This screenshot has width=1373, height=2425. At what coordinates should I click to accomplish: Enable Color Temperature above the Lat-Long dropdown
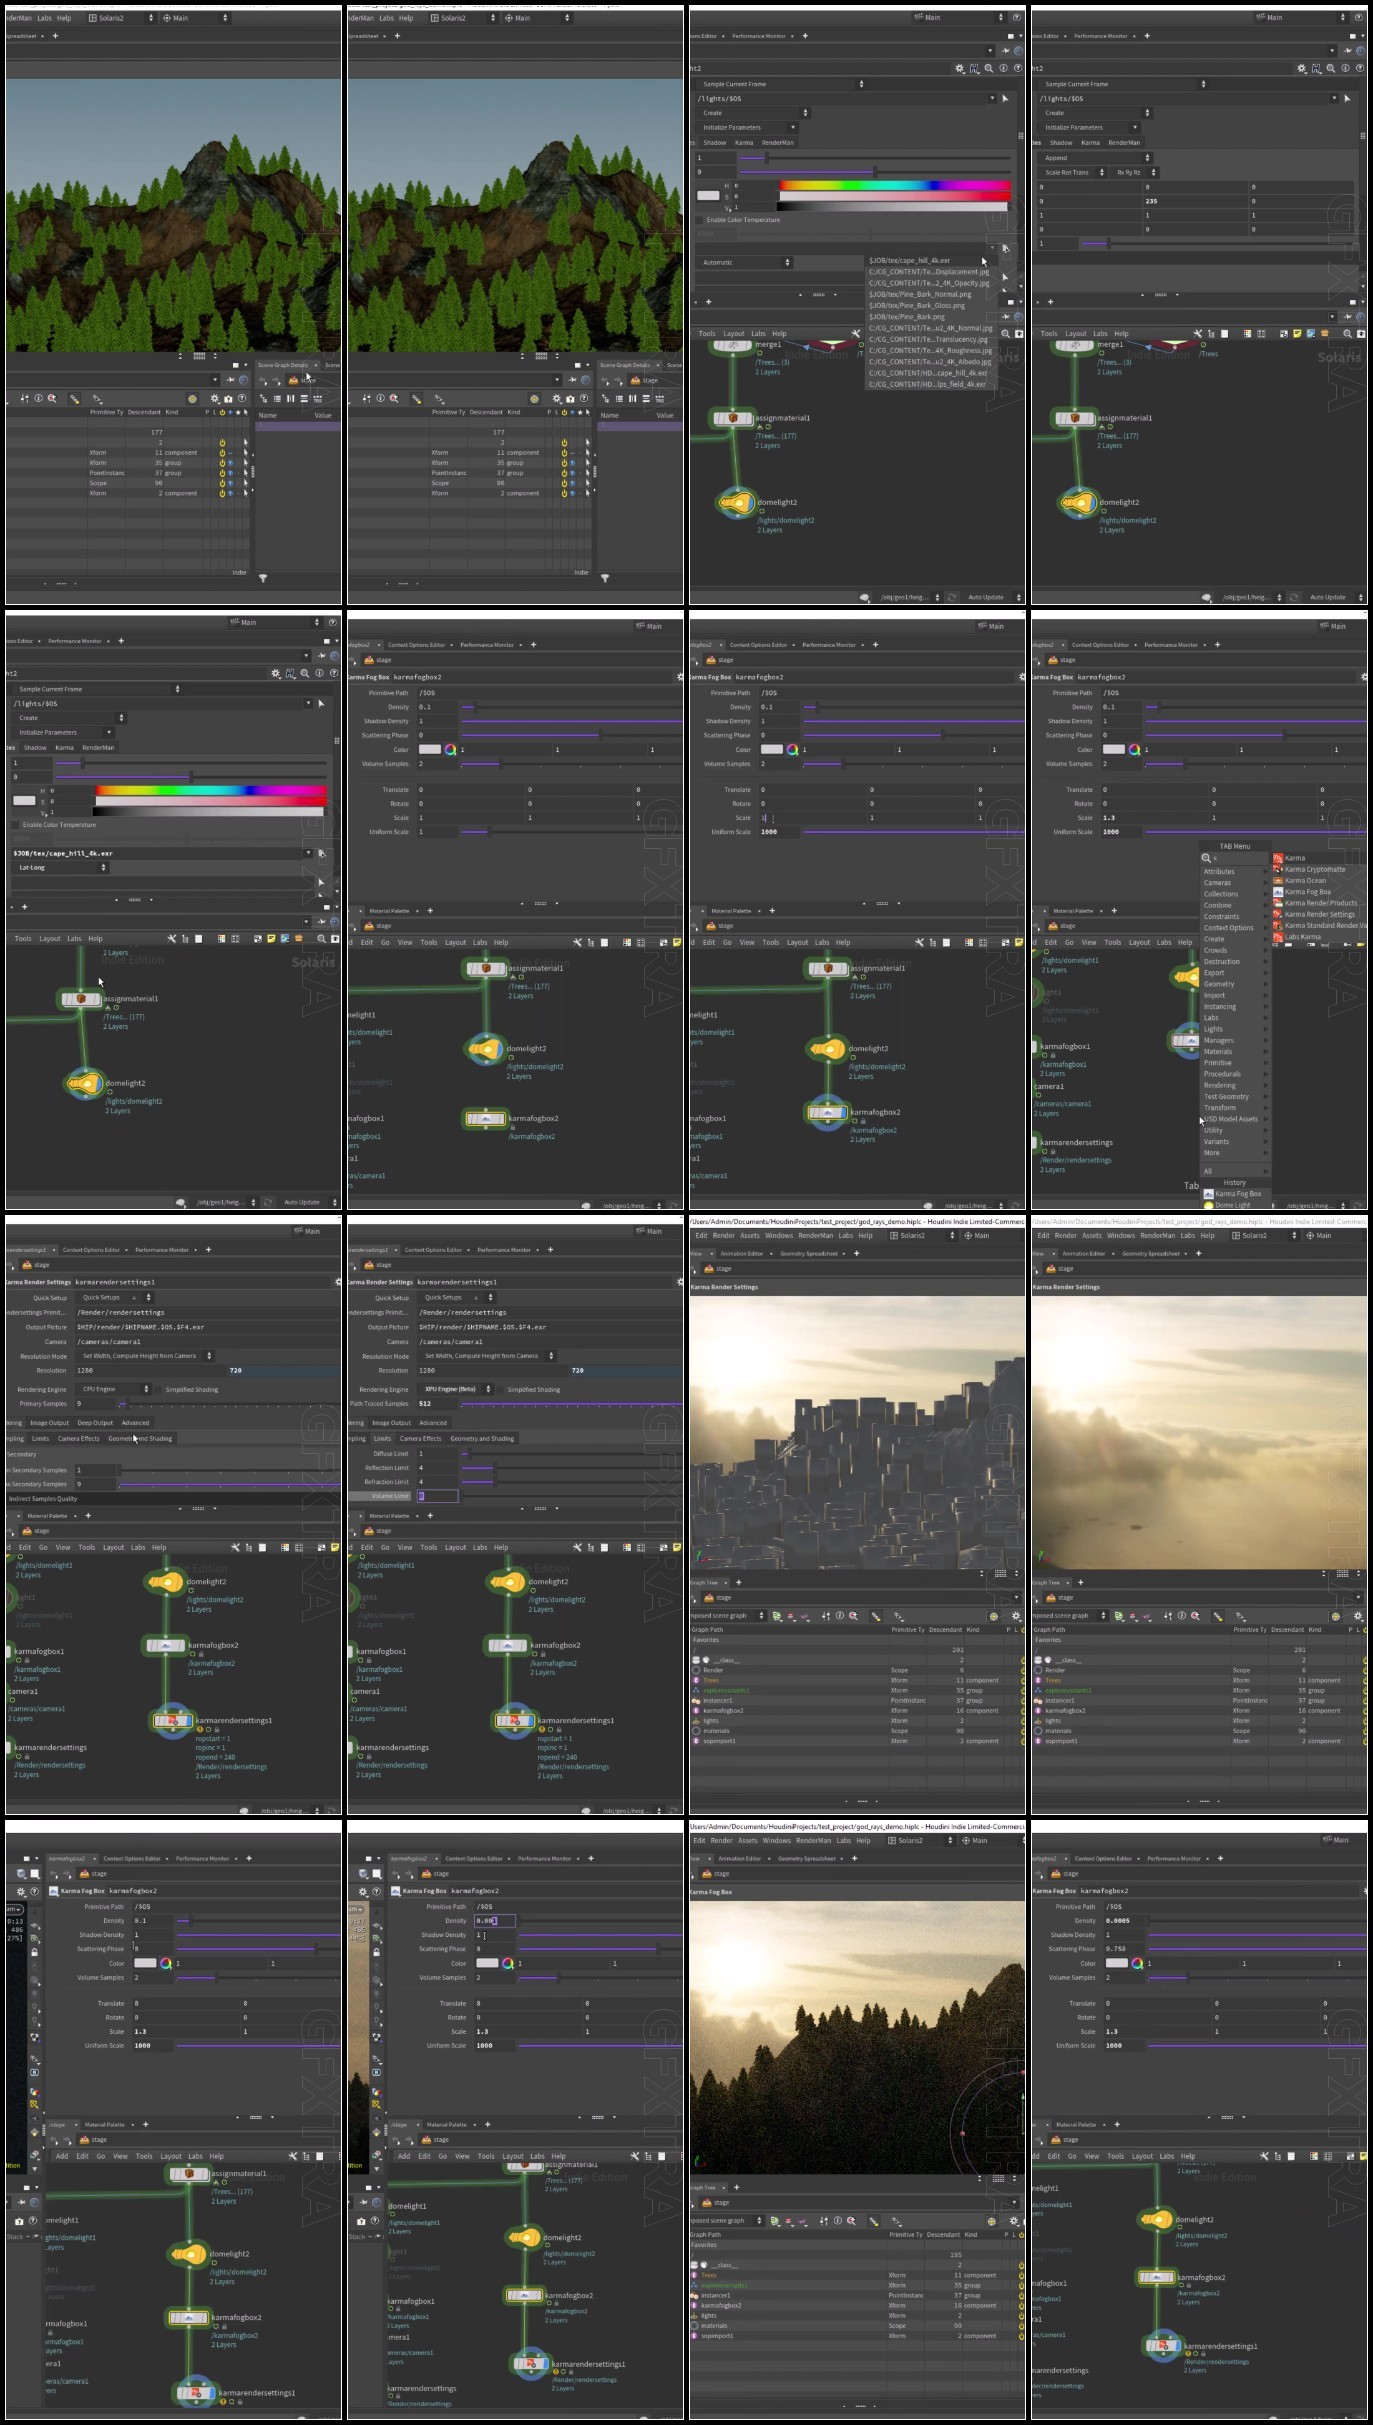tap(15, 825)
